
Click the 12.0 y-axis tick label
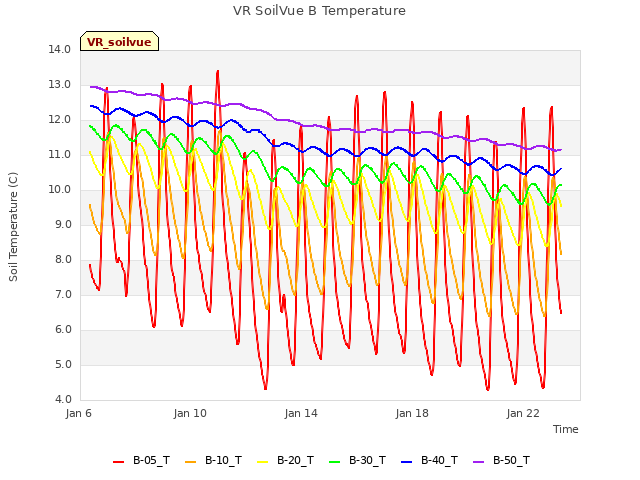click(60, 120)
